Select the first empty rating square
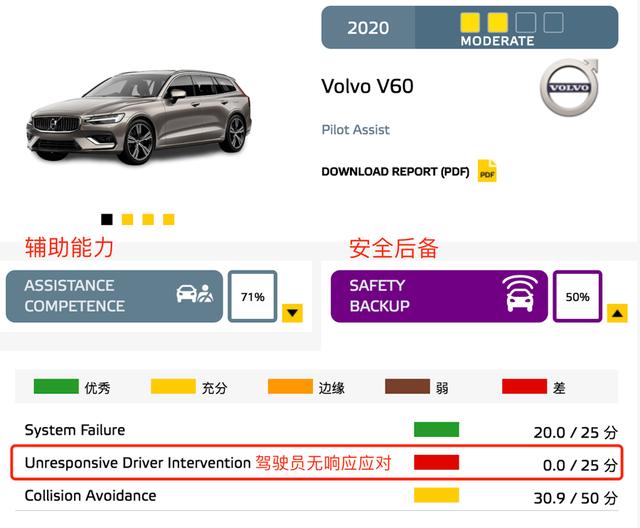Screen dimensions: 640x528 click(526, 22)
